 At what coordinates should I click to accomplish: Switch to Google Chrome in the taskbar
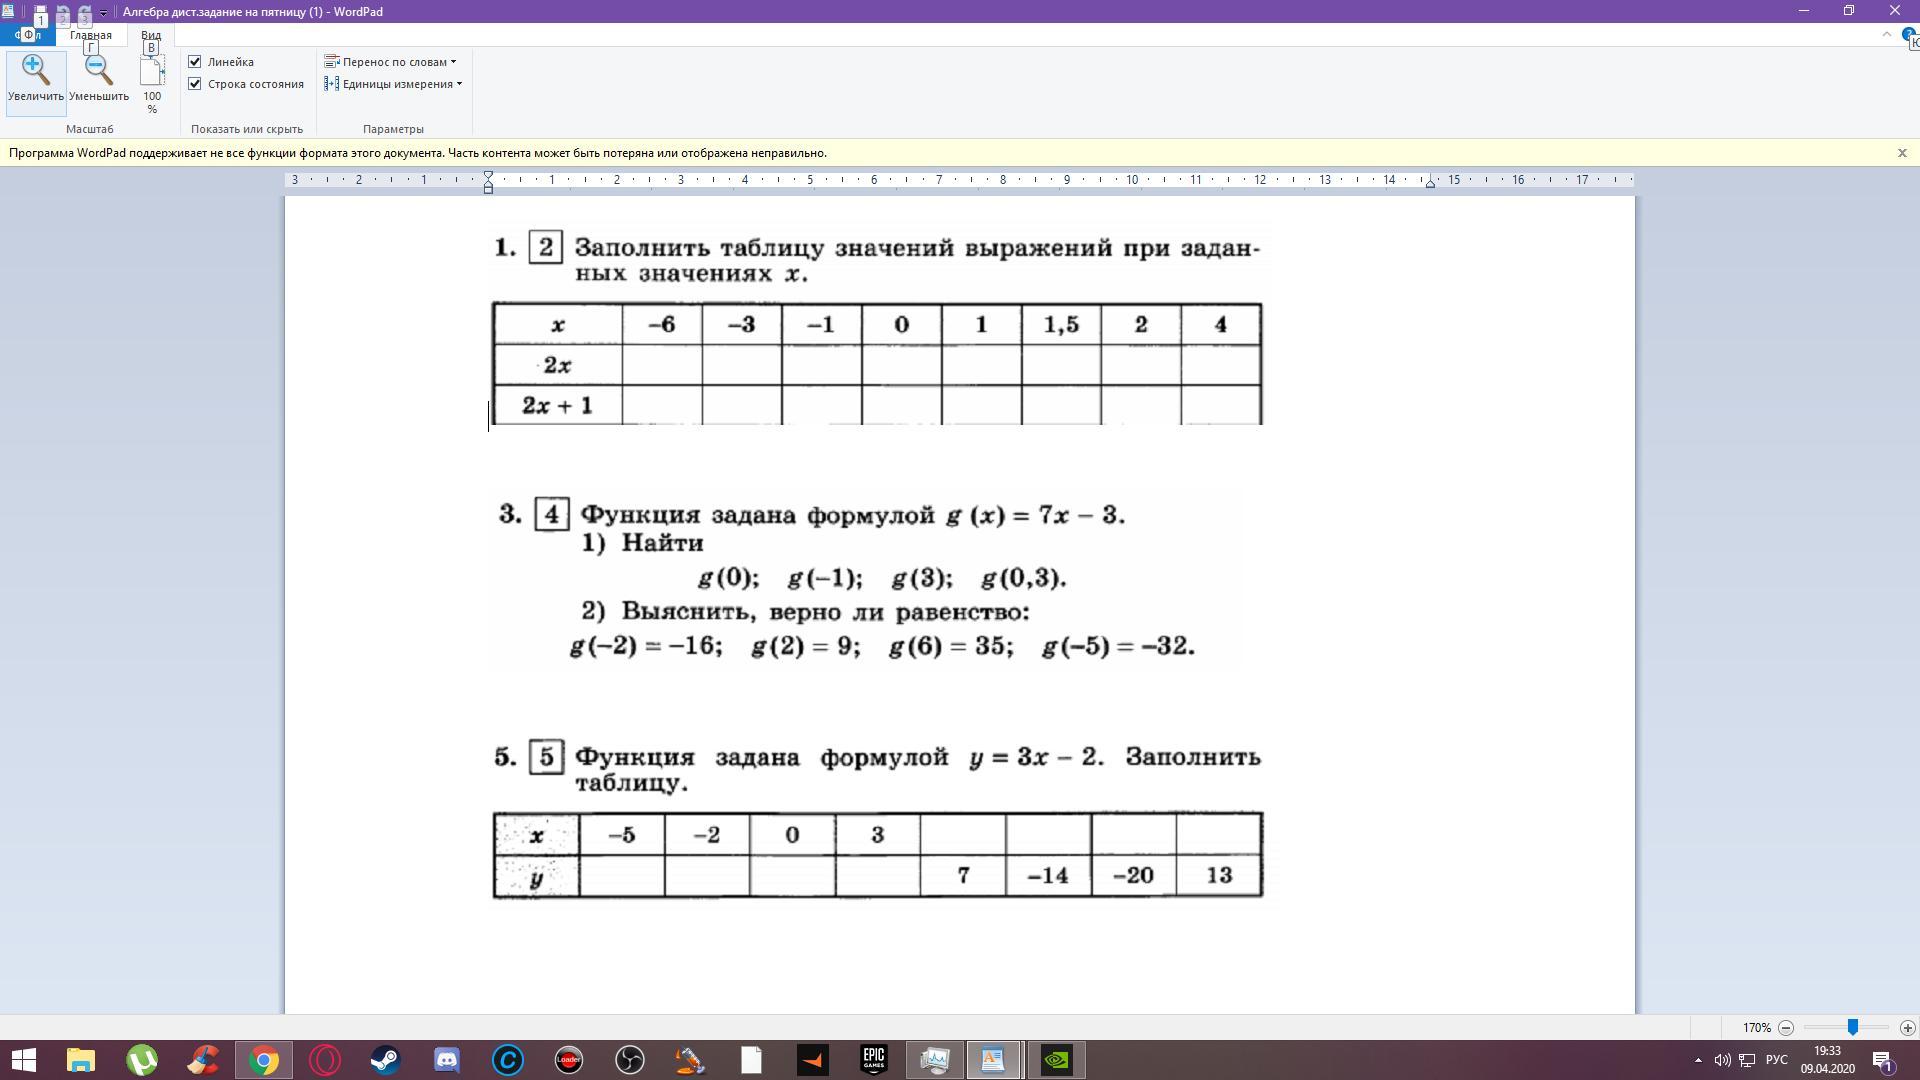pos(264,1060)
